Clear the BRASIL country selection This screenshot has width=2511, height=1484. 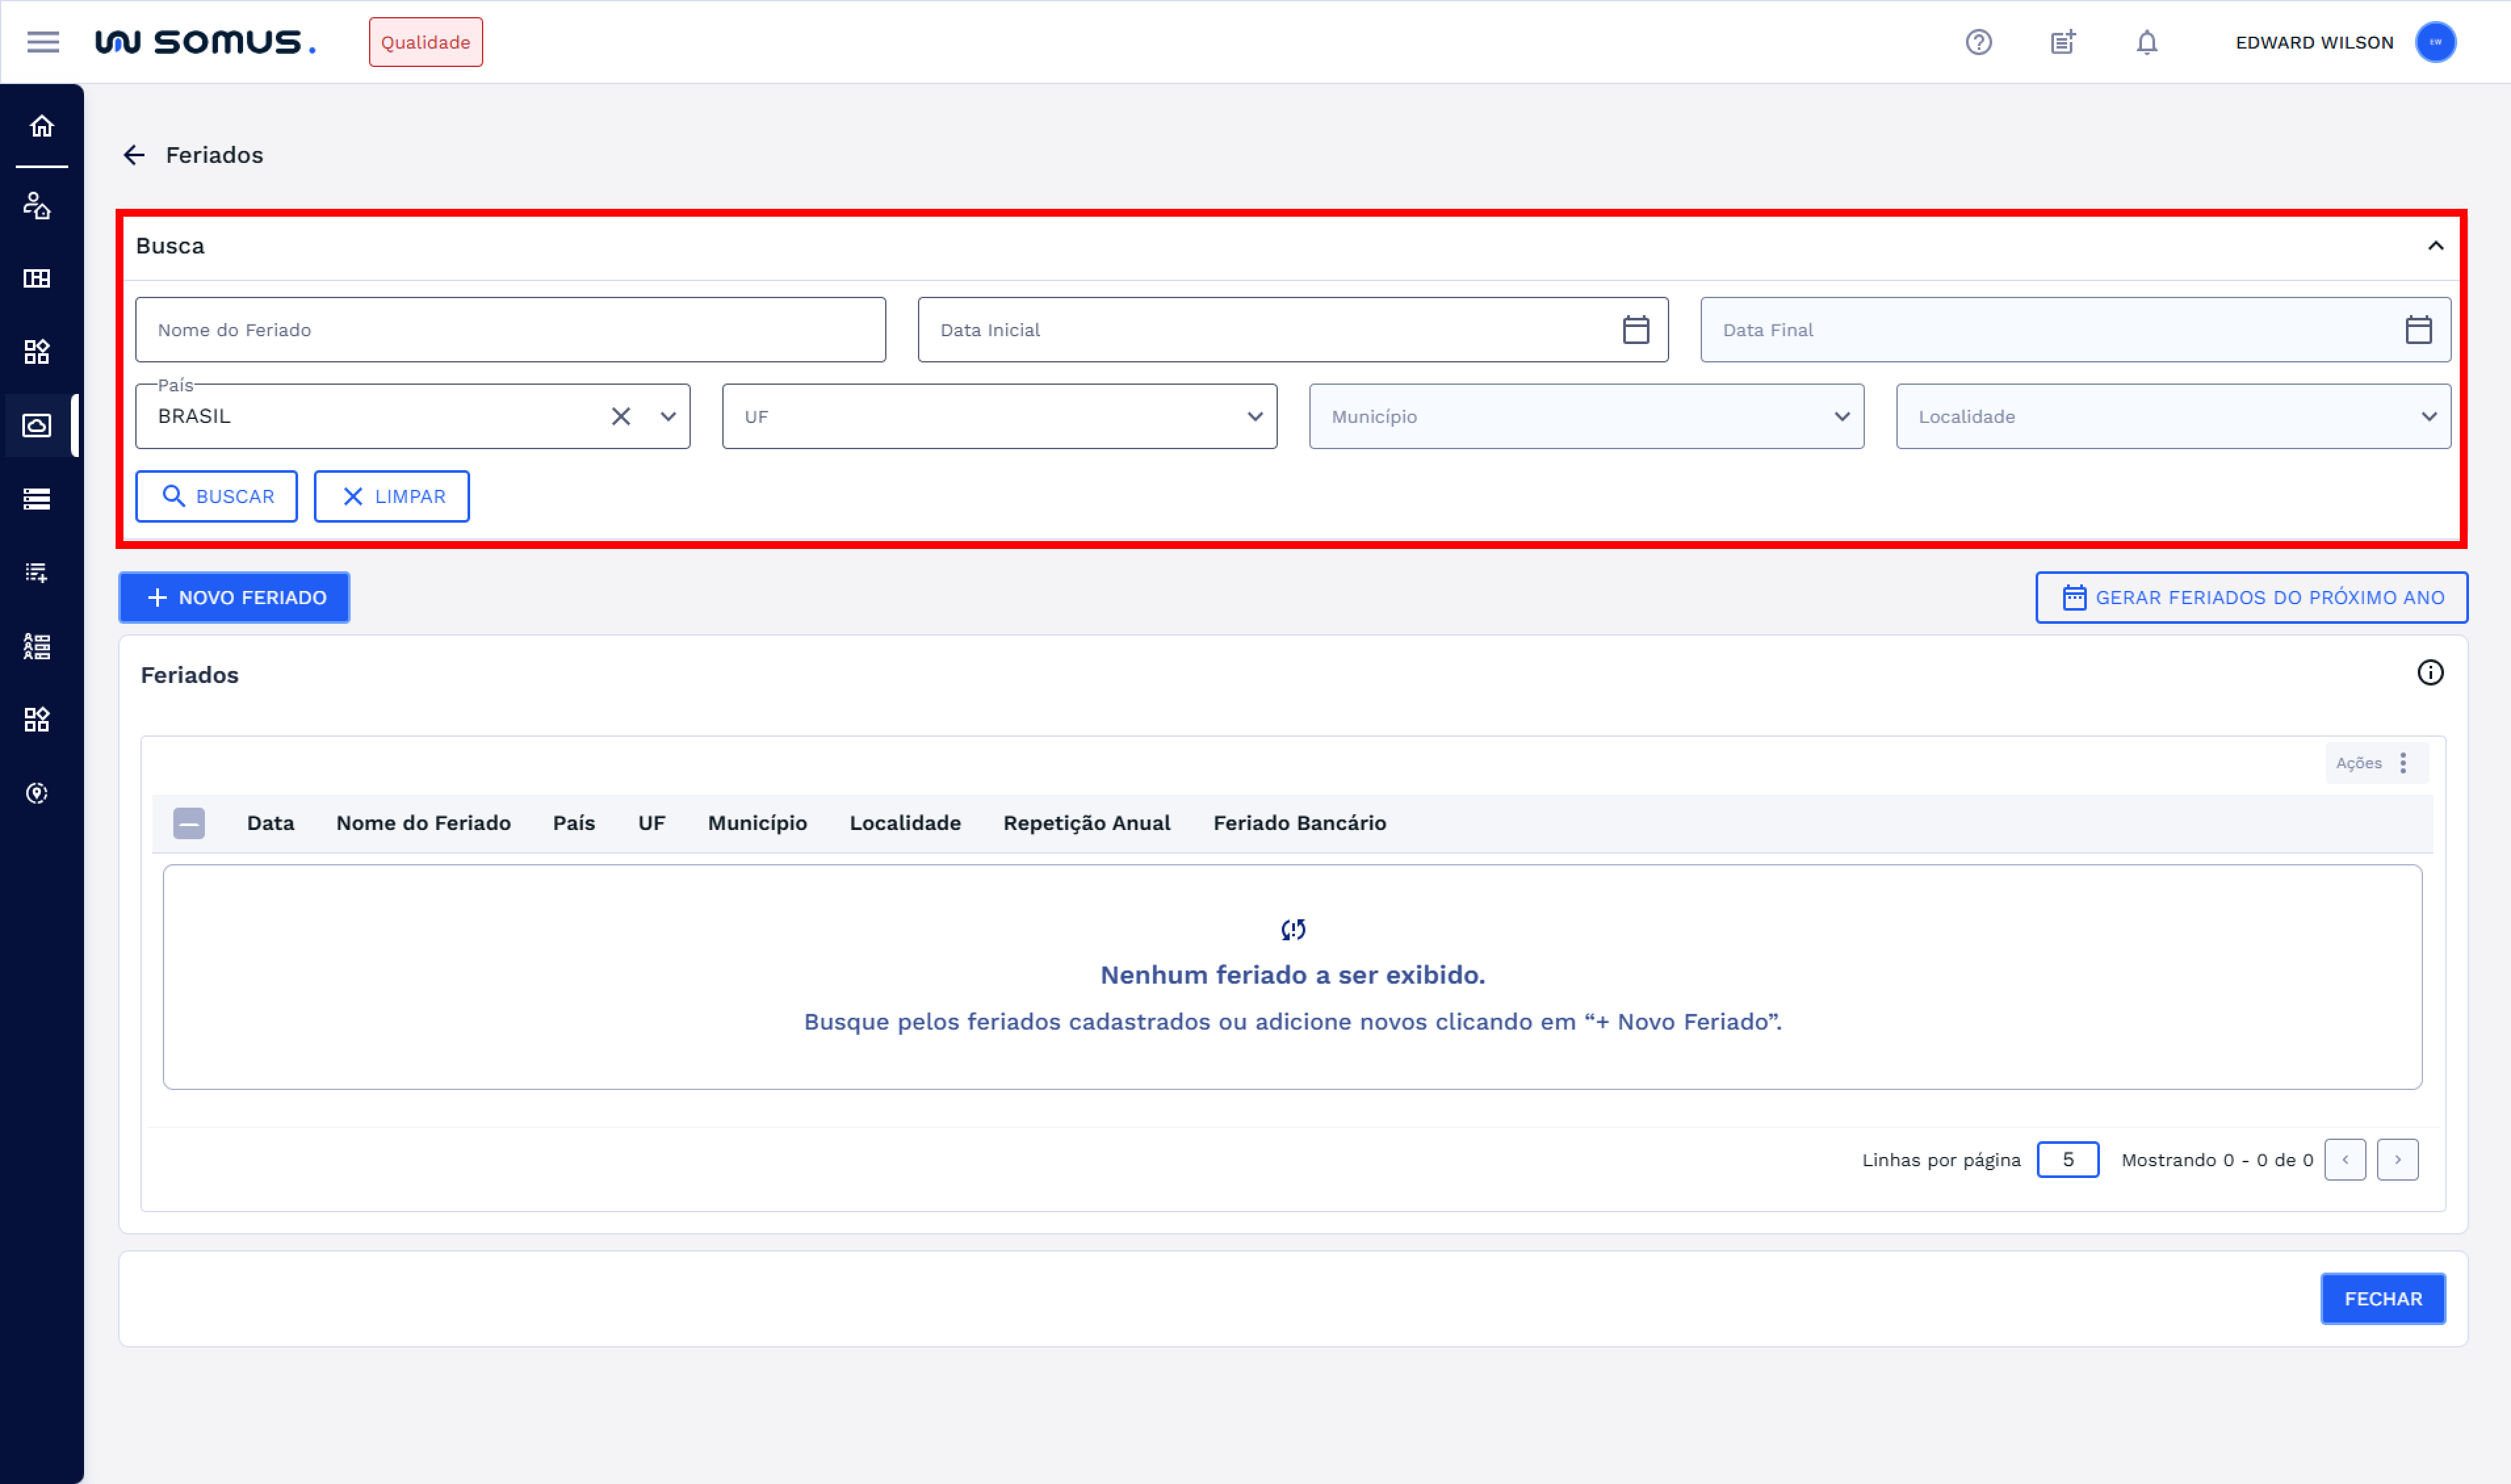[x=621, y=416]
